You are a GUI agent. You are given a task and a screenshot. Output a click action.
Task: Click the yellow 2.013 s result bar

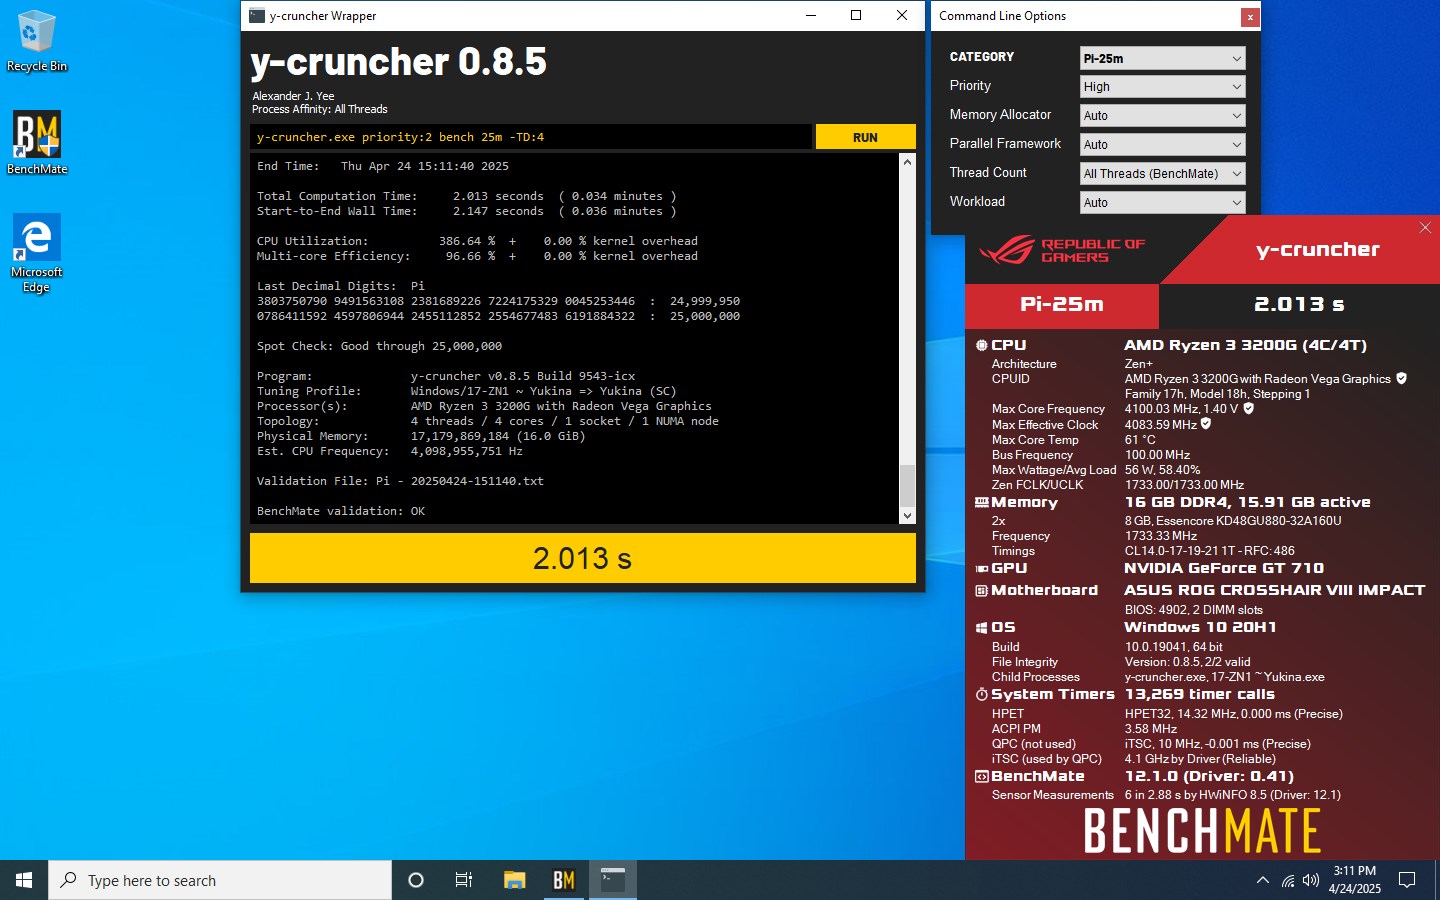tap(582, 558)
